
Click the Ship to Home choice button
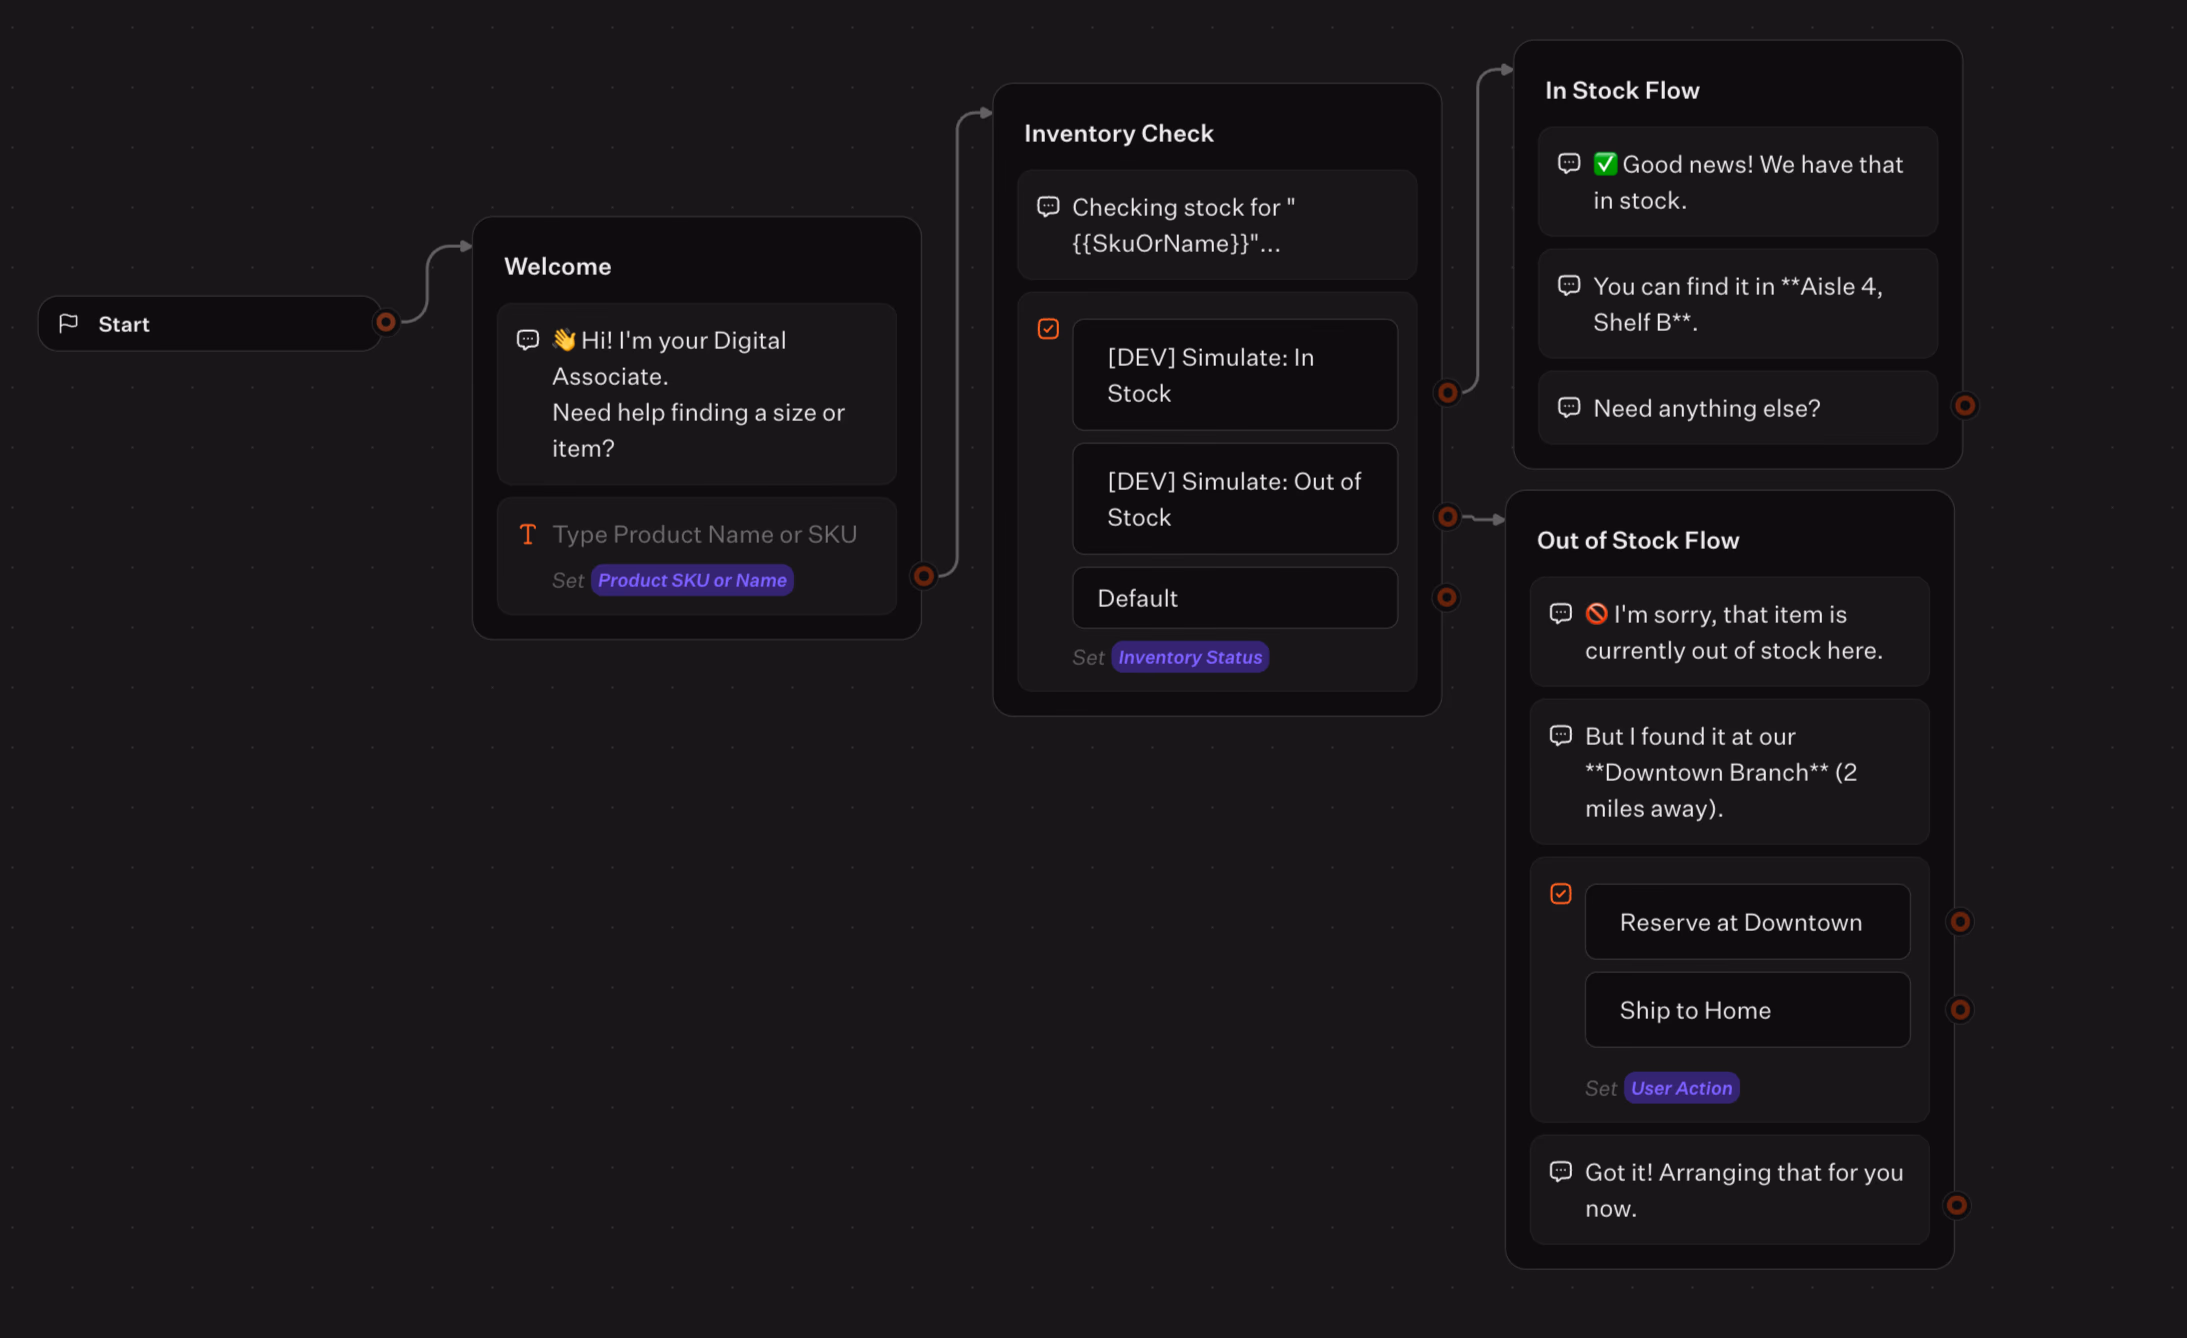pyautogui.click(x=1747, y=1010)
